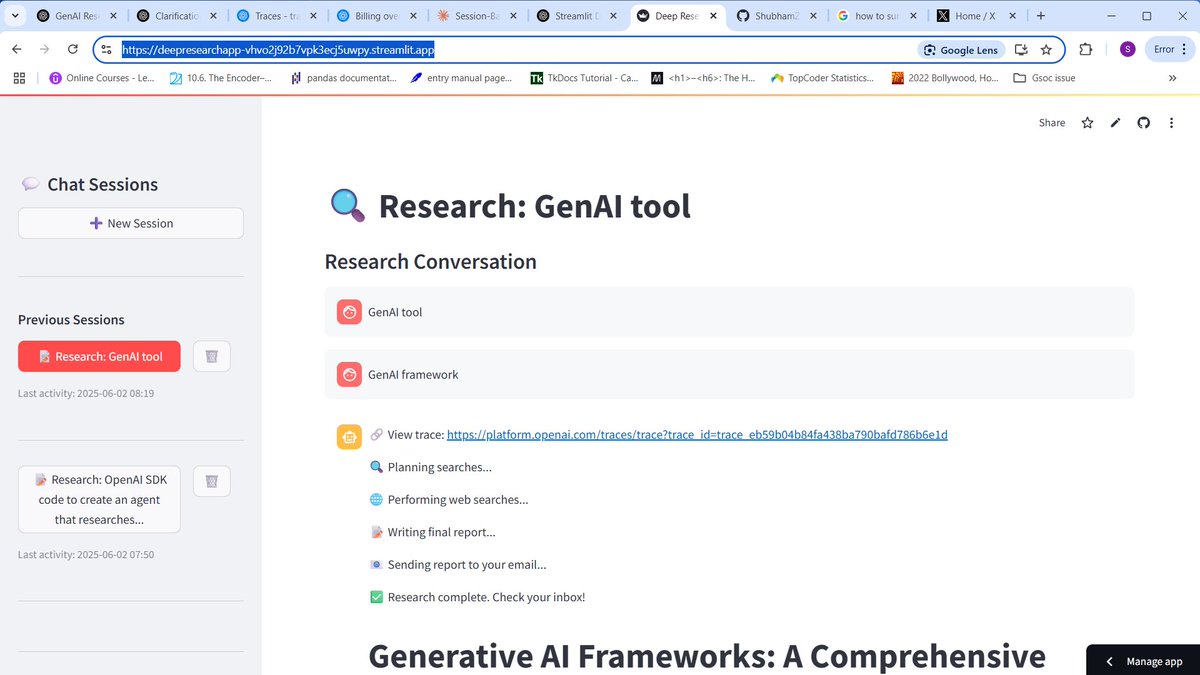Screen dimensions: 1200x675
Task: Click the Previous Sessions heading
Action: pos(71,320)
